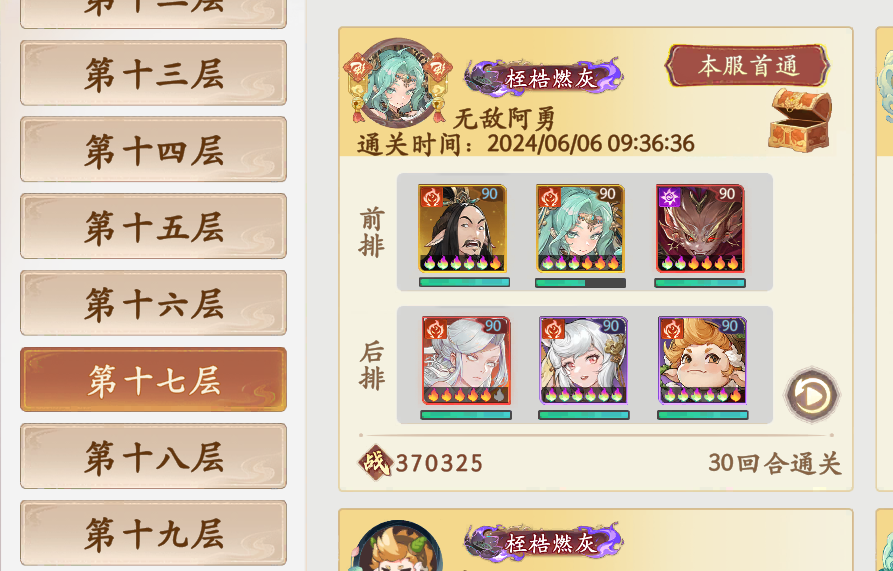893x571 pixels.
Task: Go to 第十八层 floor tab
Action: tap(153, 457)
